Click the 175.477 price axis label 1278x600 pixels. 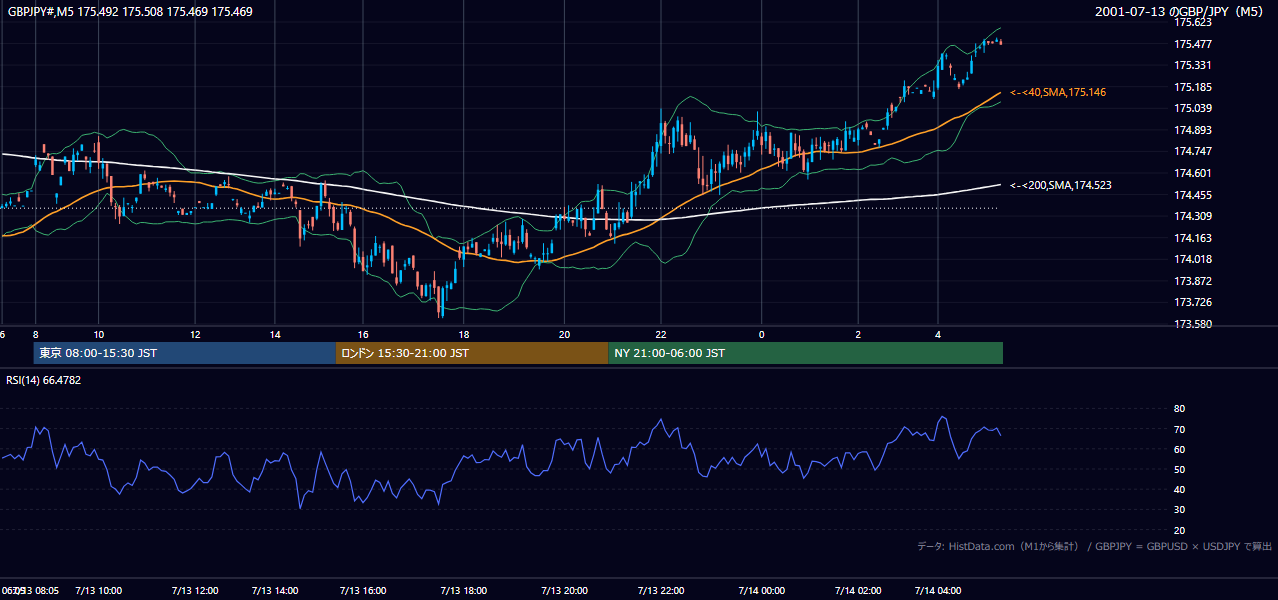click(1193, 44)
